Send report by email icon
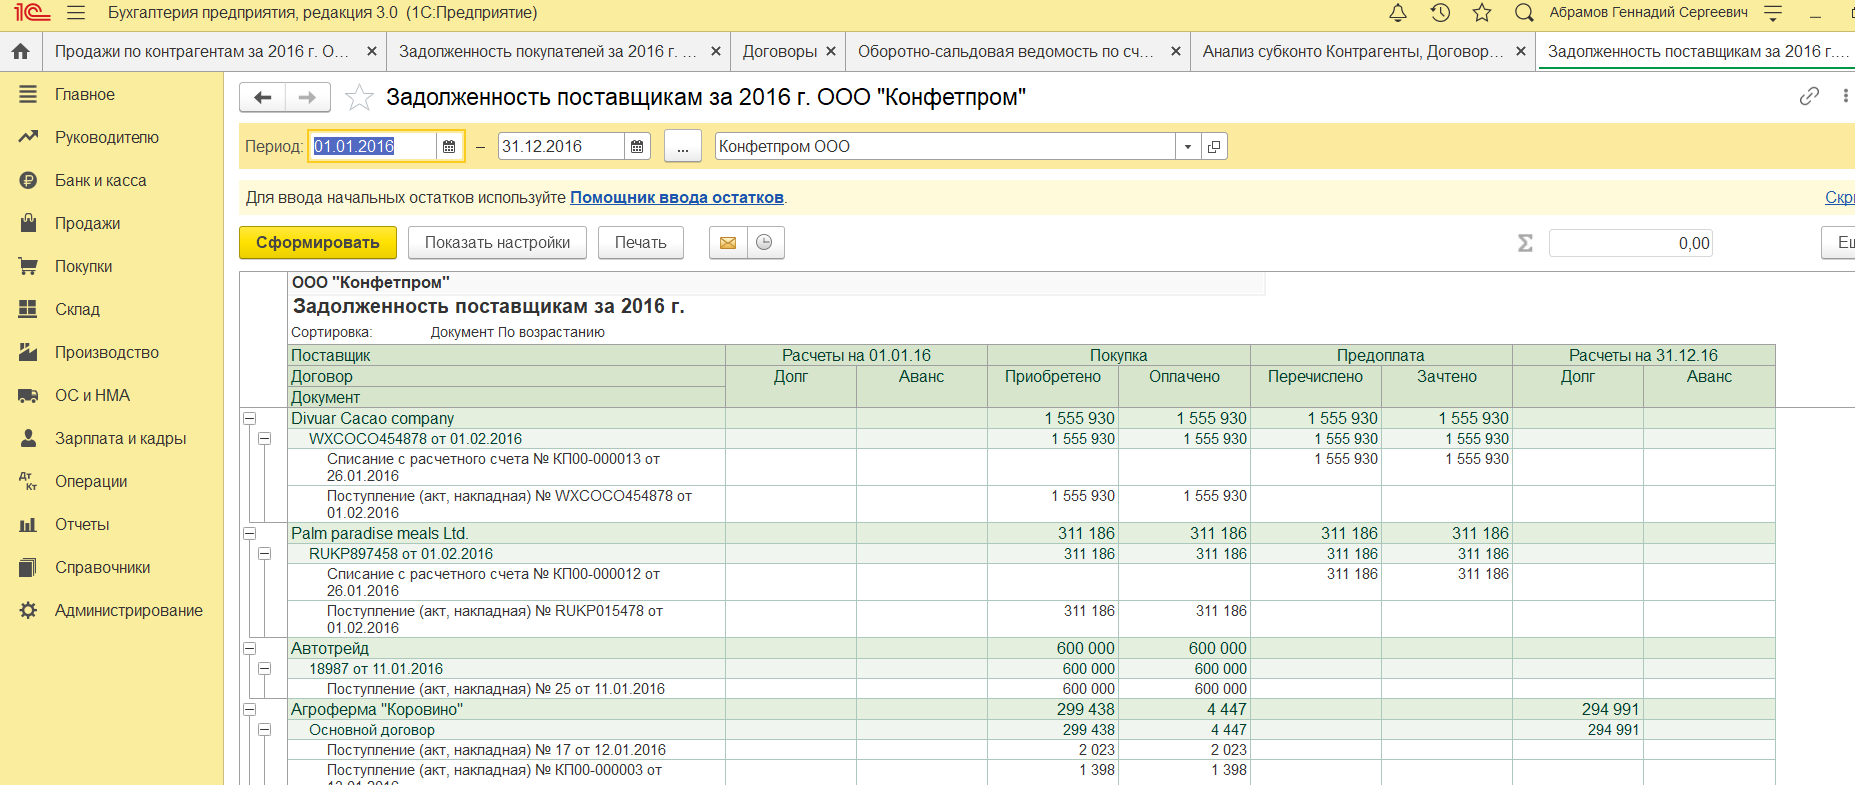The height and width of the screenshot is (785, 1855). click(728, 243)
